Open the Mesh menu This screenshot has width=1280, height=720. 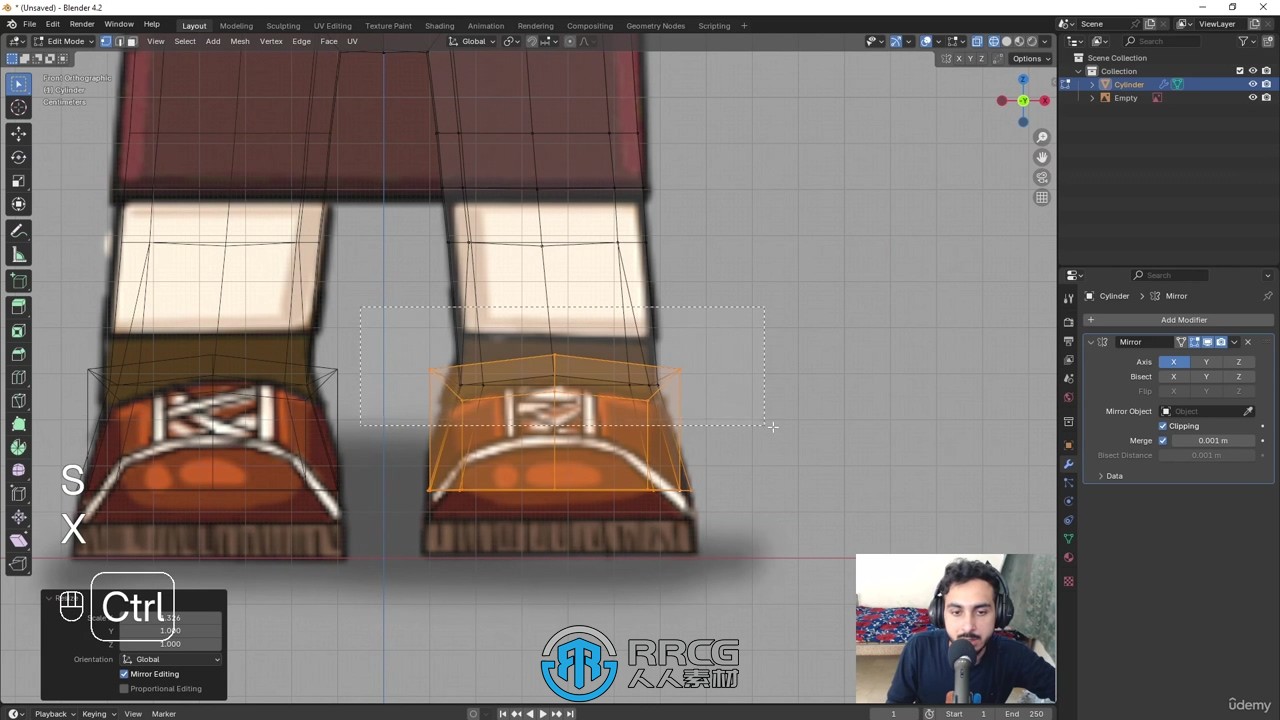pyautogui.click(x=240, y=41)
